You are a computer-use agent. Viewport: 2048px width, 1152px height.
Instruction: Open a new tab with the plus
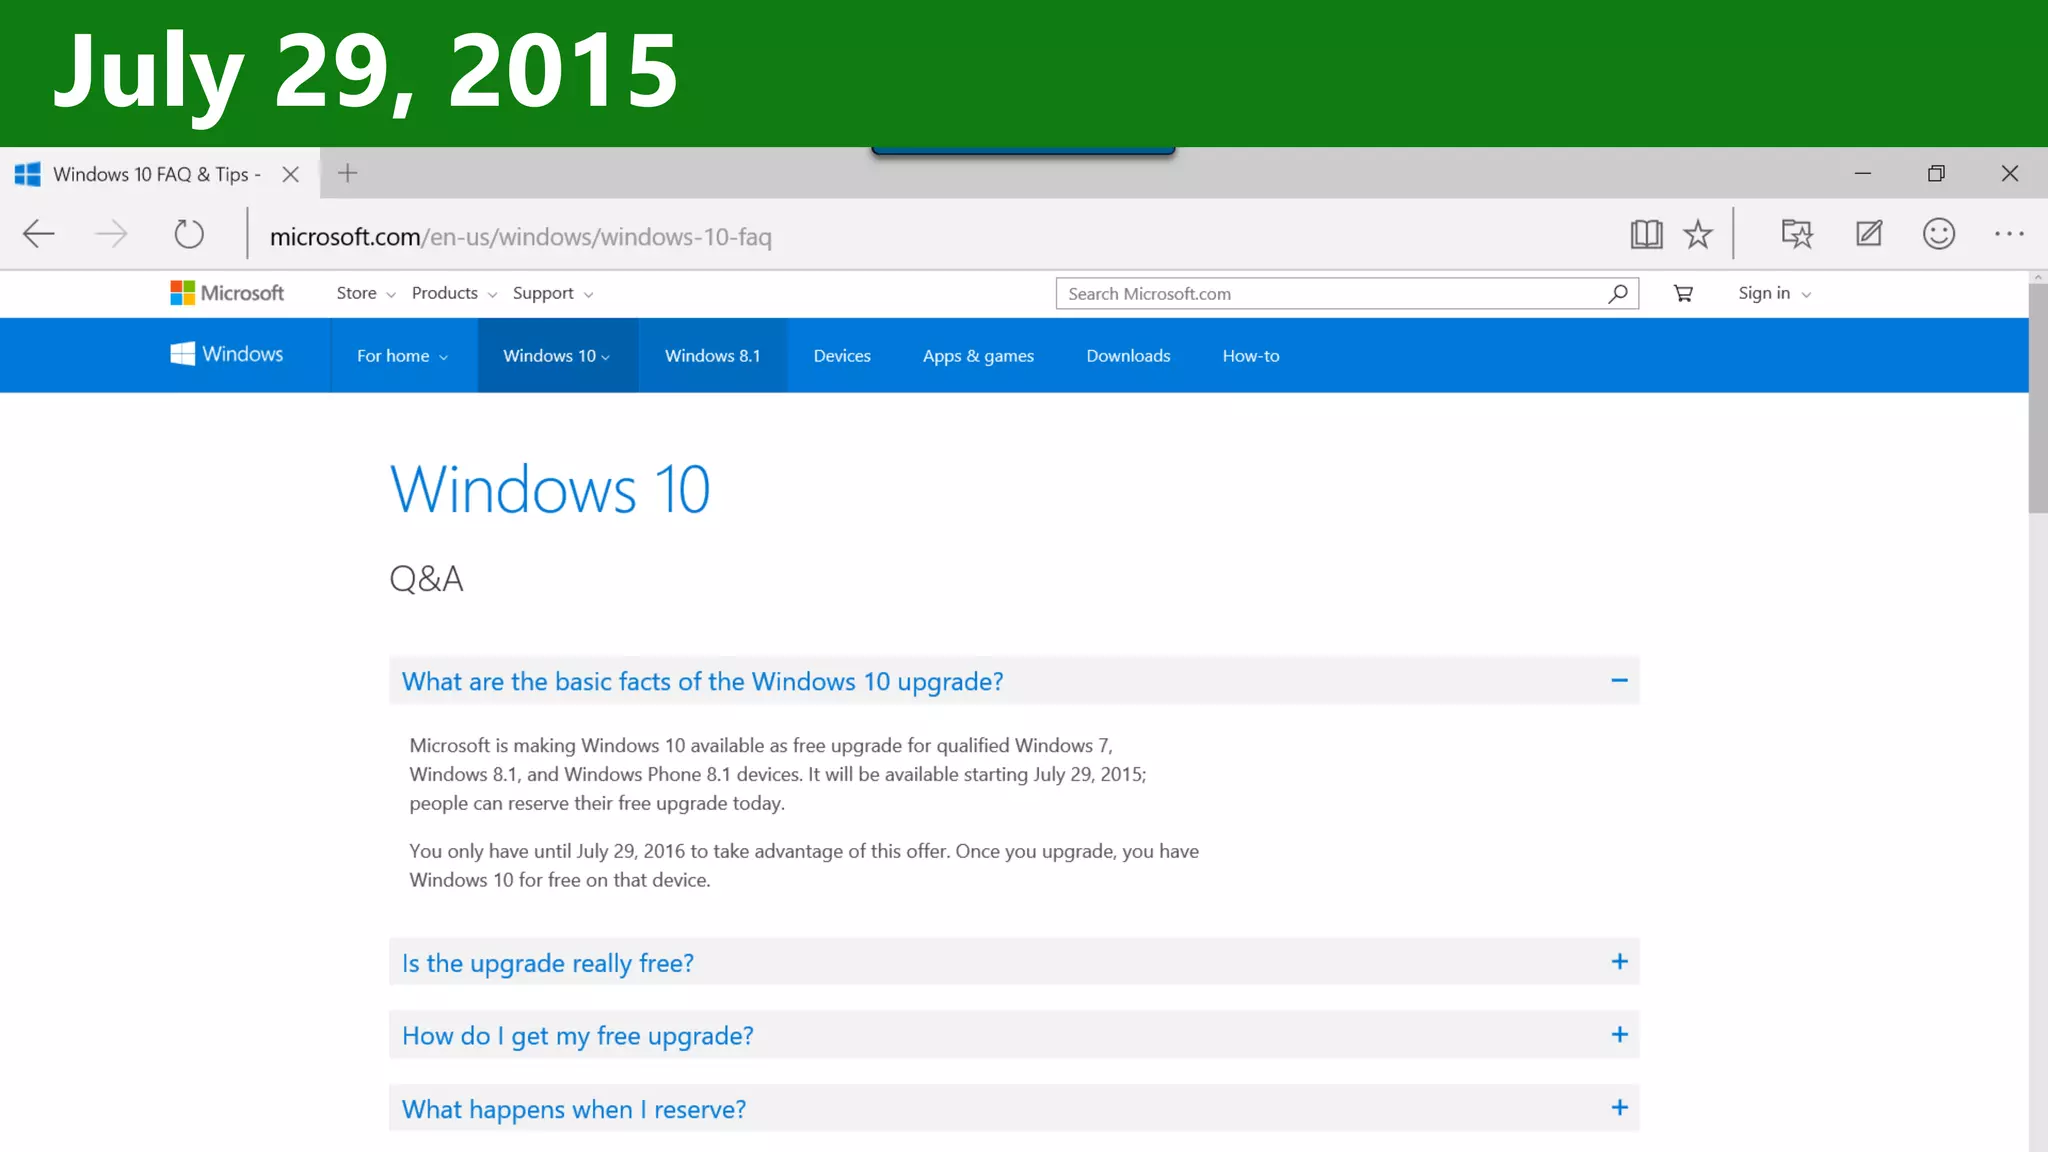pyautogui.click(x=347, y=173)
